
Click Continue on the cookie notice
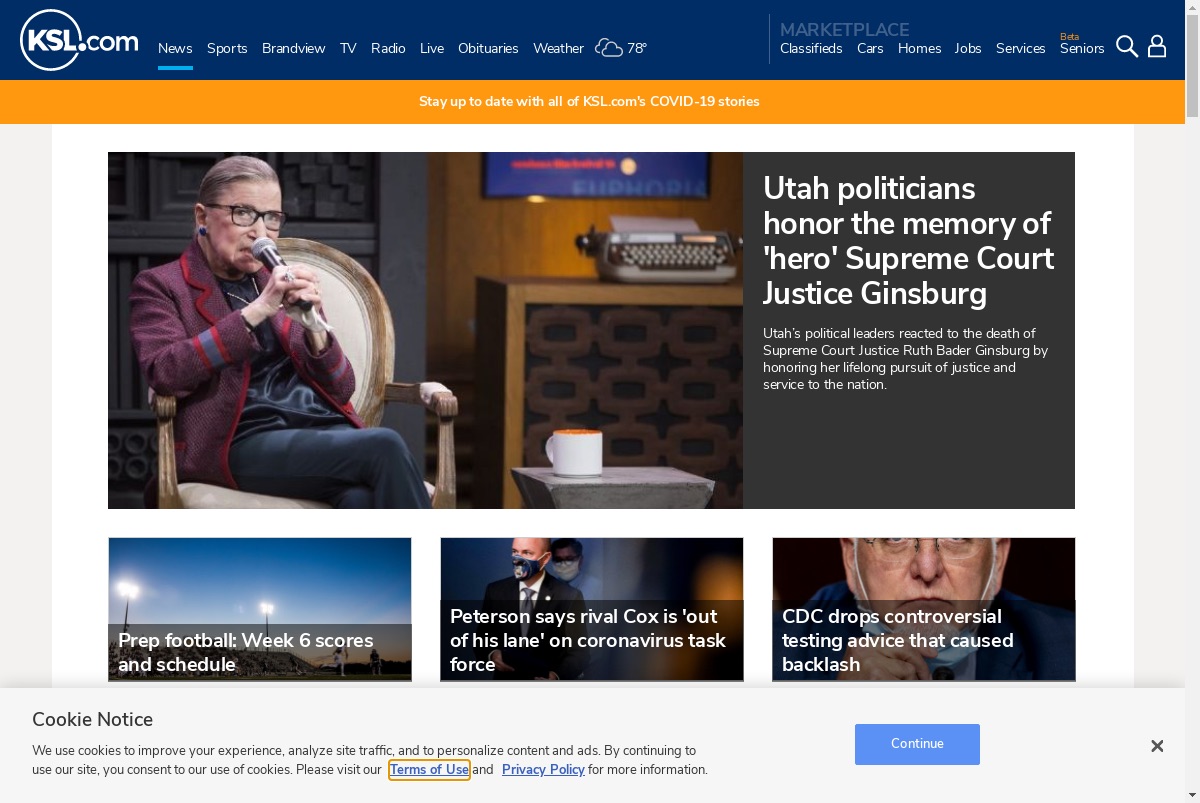pyautogui.click(x=917, y=744)
